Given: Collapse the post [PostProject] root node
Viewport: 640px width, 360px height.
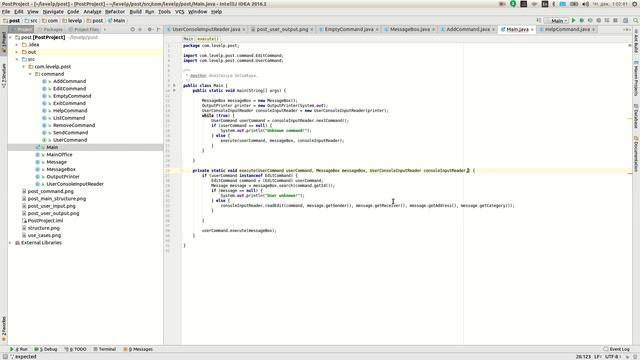Looking at the screenshot, I should pos(11,37).
